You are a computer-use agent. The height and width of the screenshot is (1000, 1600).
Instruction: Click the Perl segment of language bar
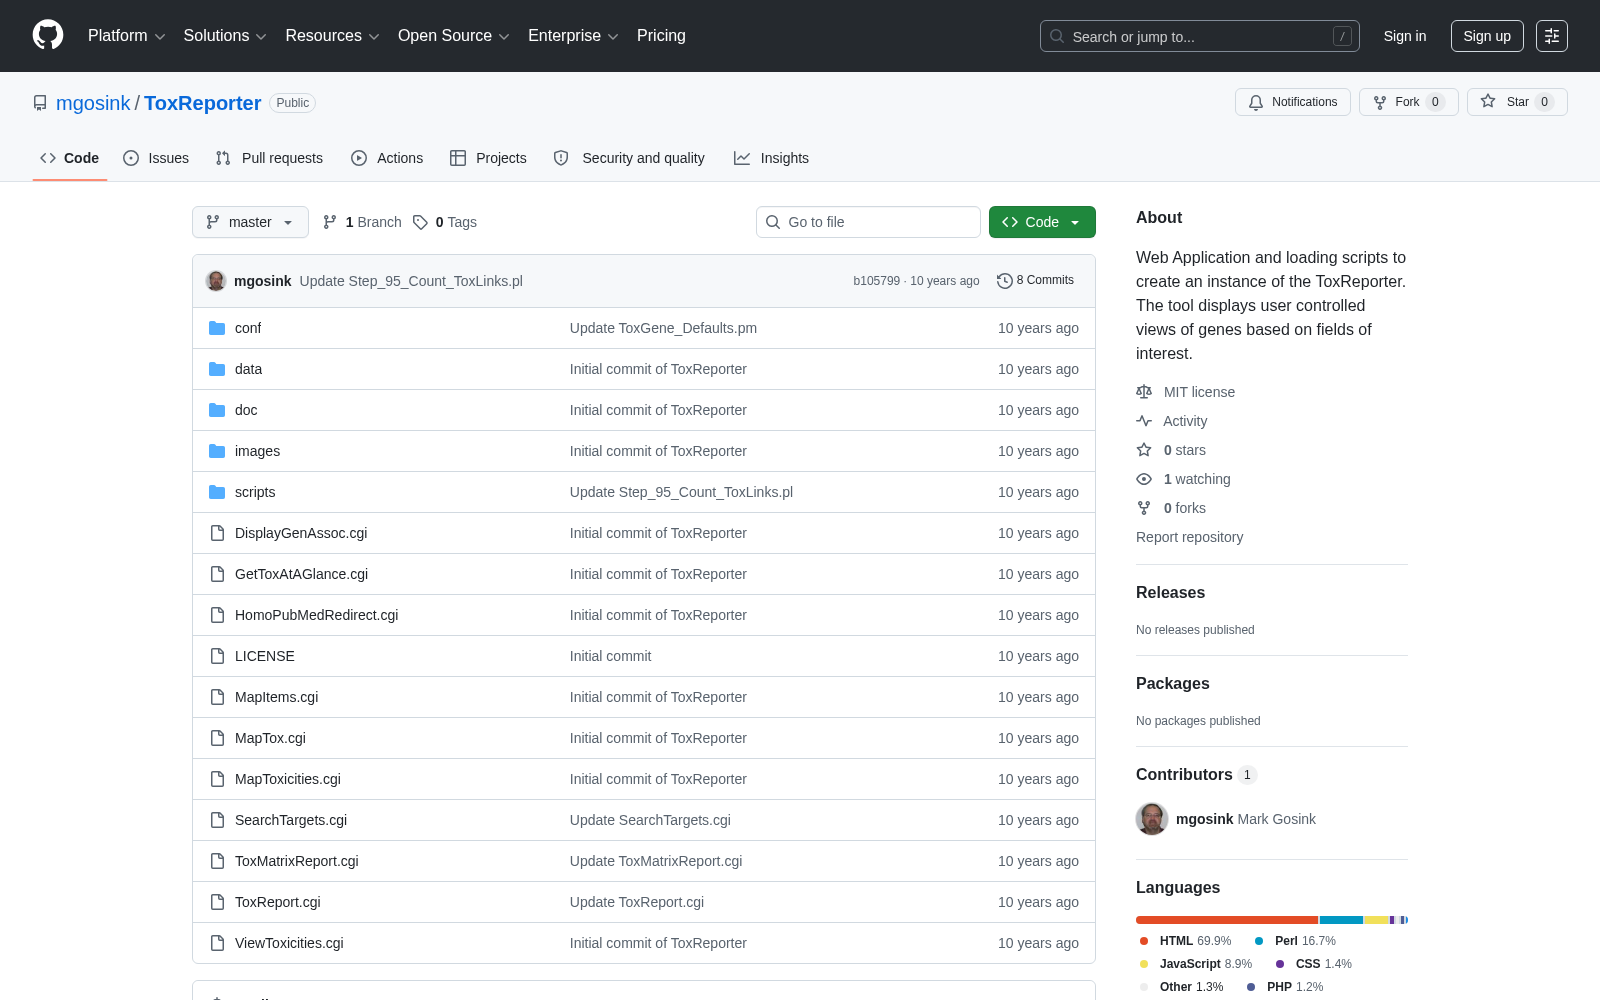tap(1341, 920)
